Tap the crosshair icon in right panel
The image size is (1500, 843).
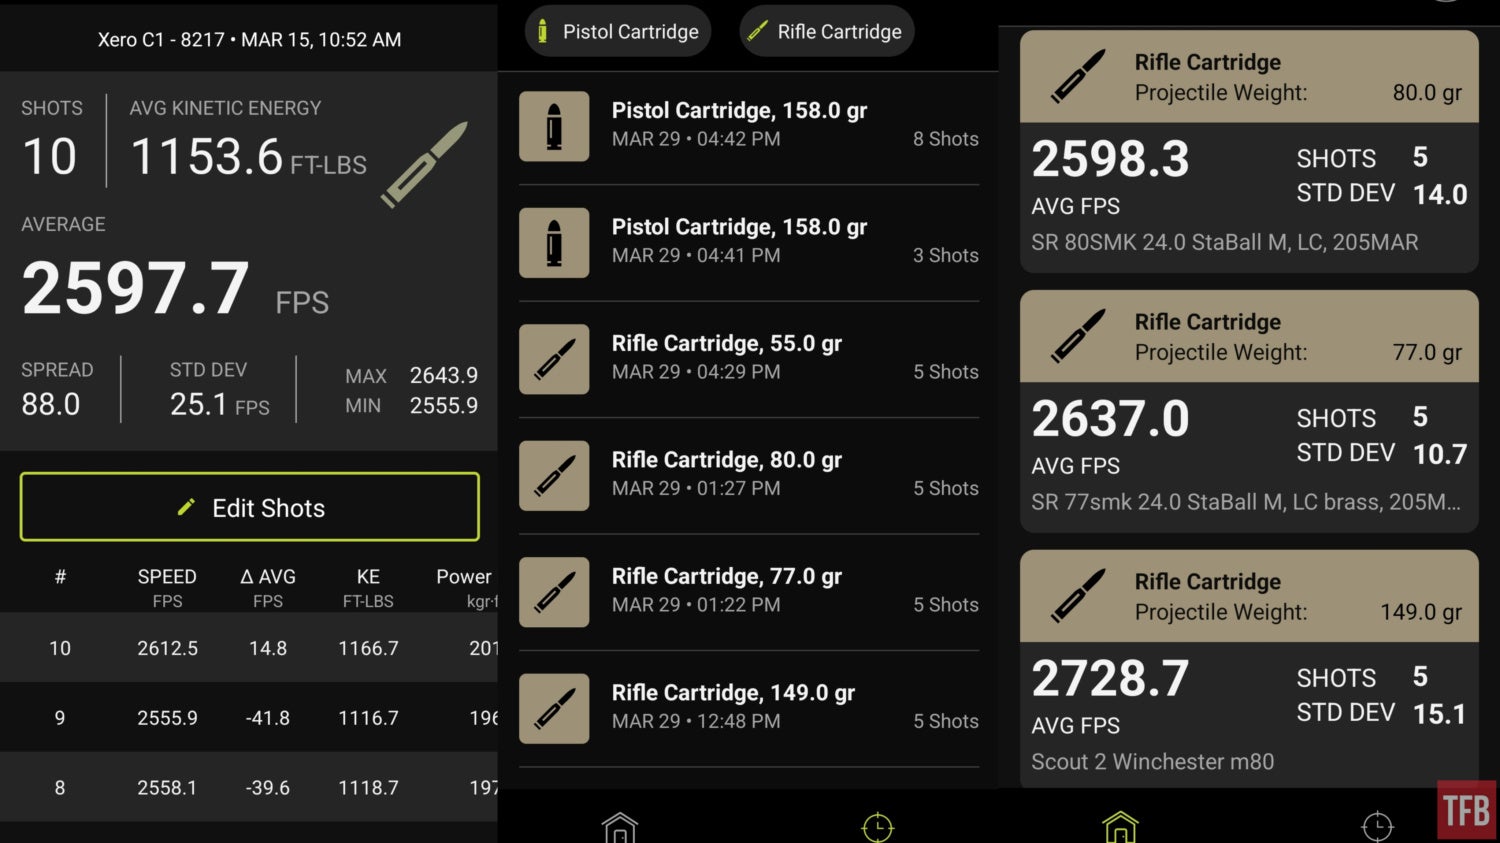tap(1377, 827)
